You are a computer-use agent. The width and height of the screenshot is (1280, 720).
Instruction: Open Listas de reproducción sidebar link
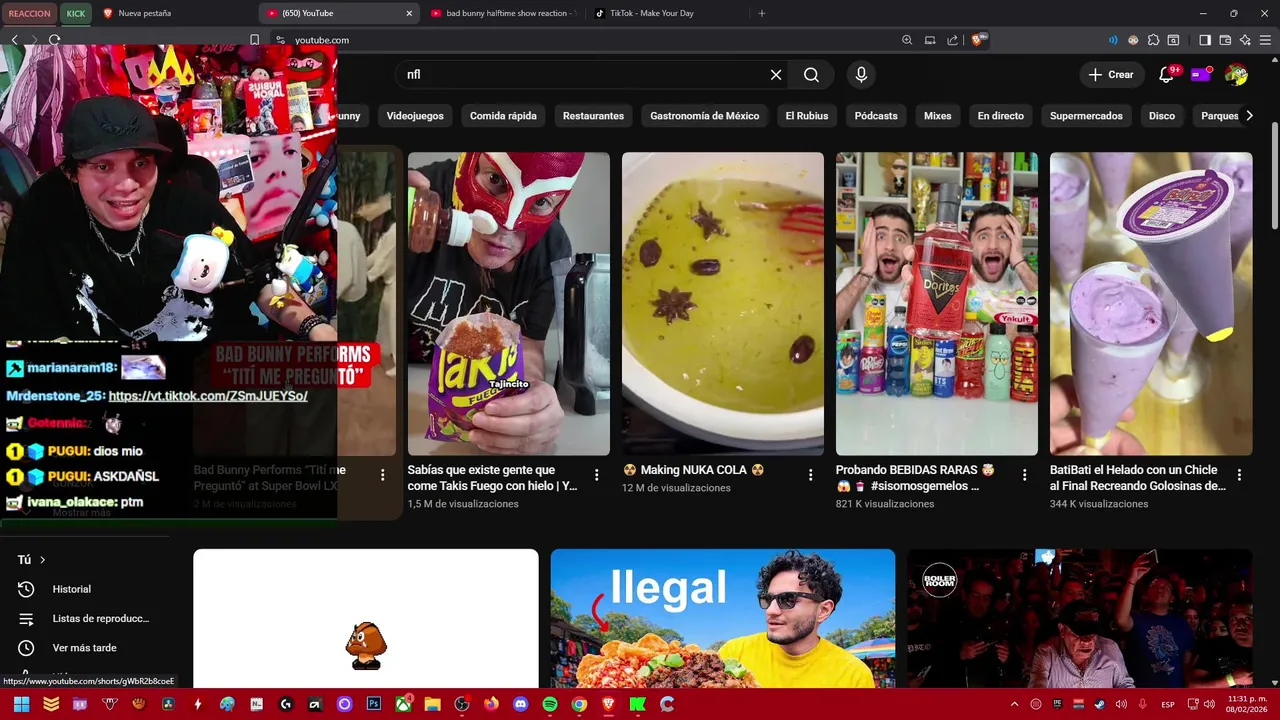[x=100, y=619]
